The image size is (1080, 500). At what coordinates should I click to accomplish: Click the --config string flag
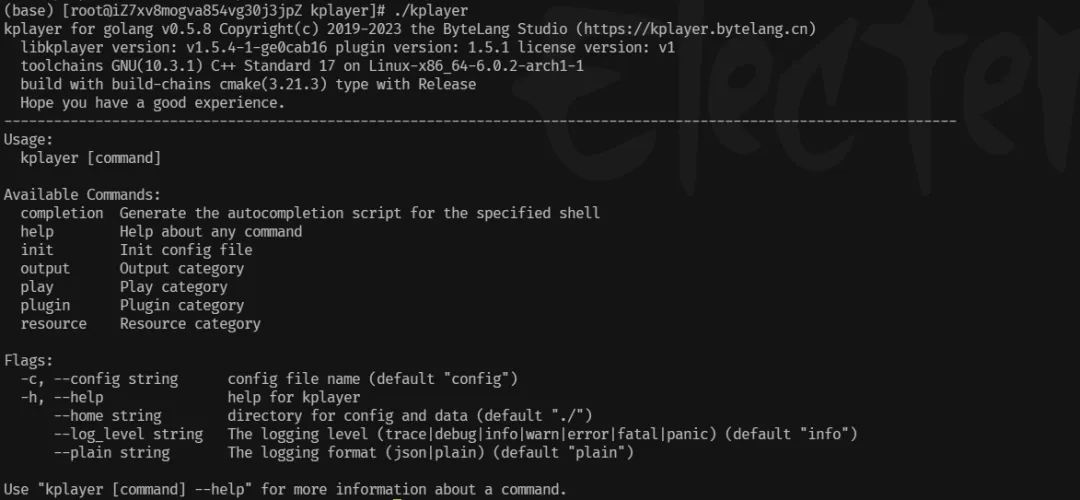click(x=116, y=379)
